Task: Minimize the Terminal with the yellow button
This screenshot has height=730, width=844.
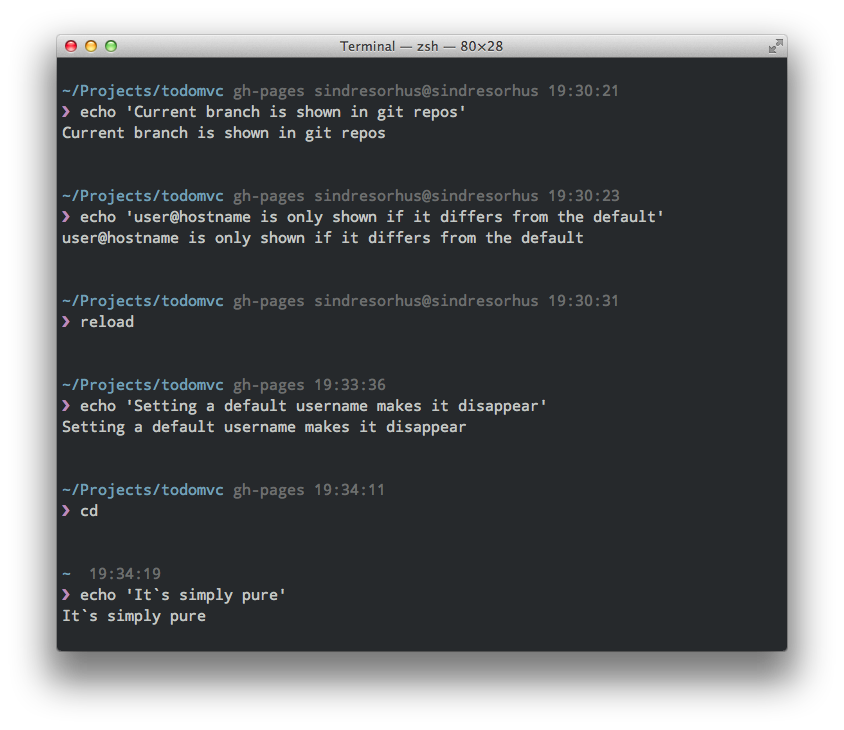Action: click(x=91, y=46)
